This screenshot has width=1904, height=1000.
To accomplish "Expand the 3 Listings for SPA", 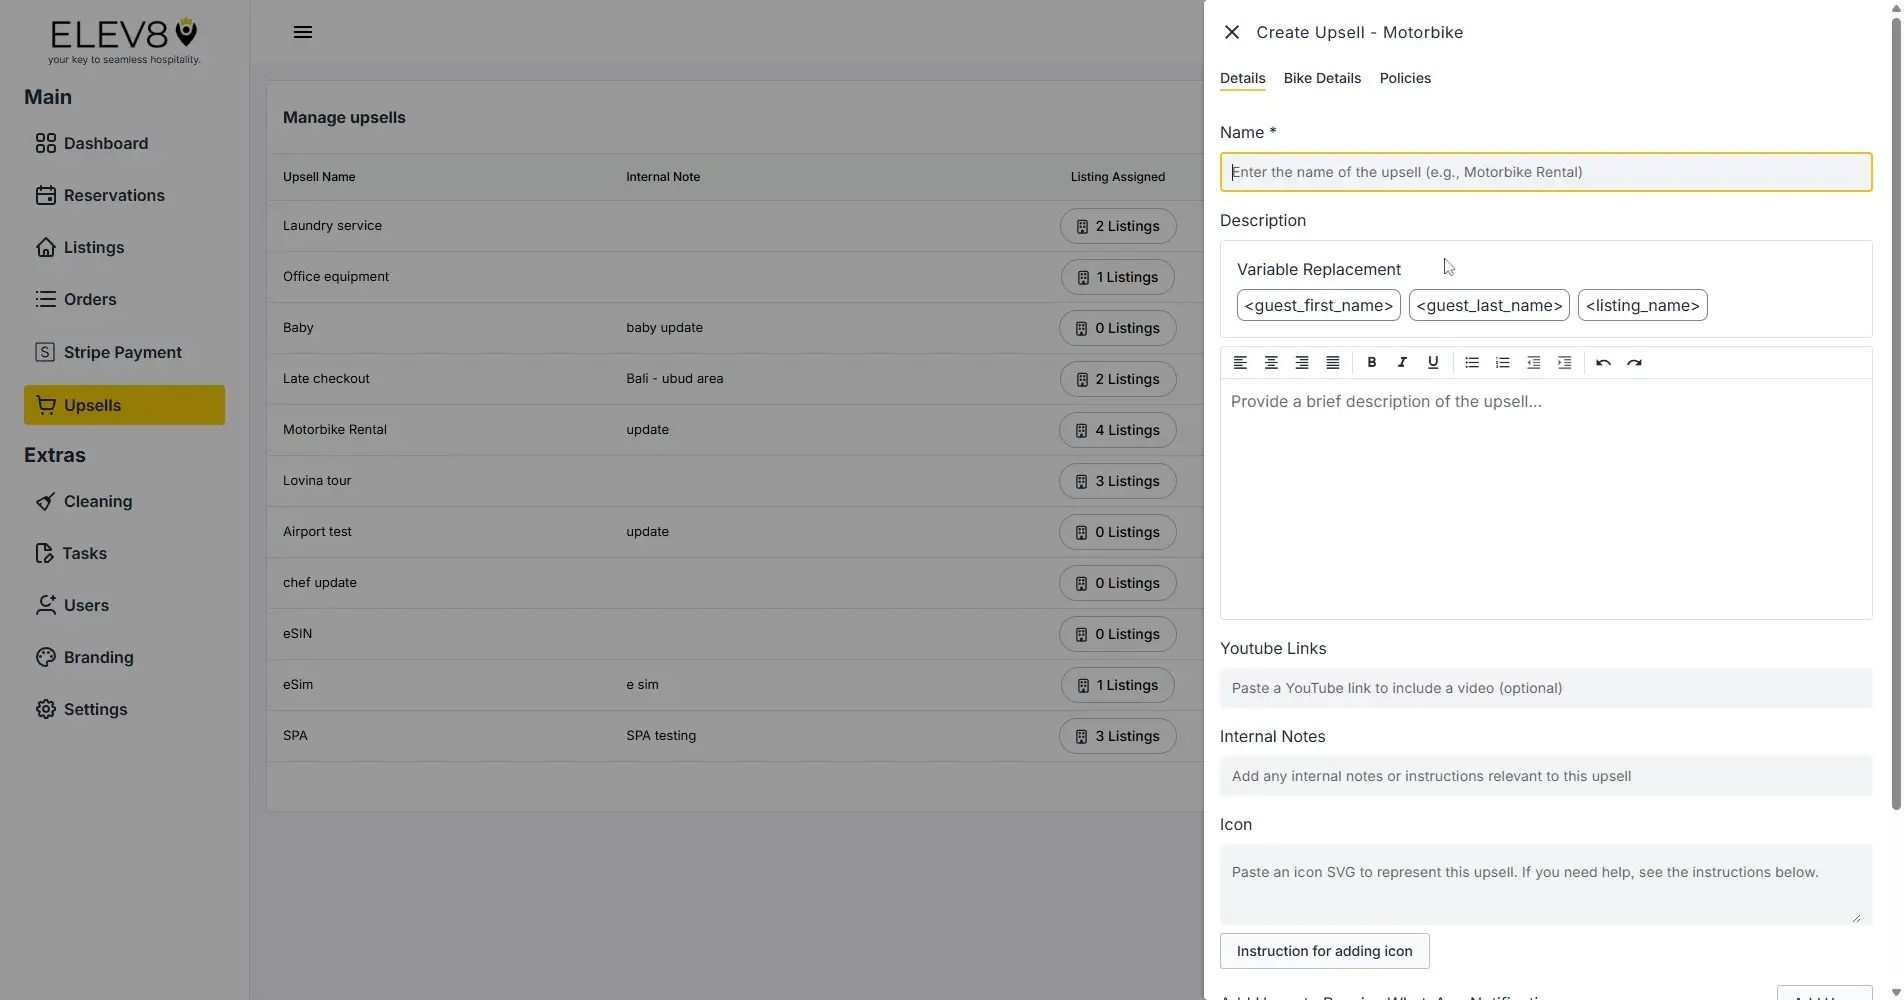I will [x=1117, y=736].
